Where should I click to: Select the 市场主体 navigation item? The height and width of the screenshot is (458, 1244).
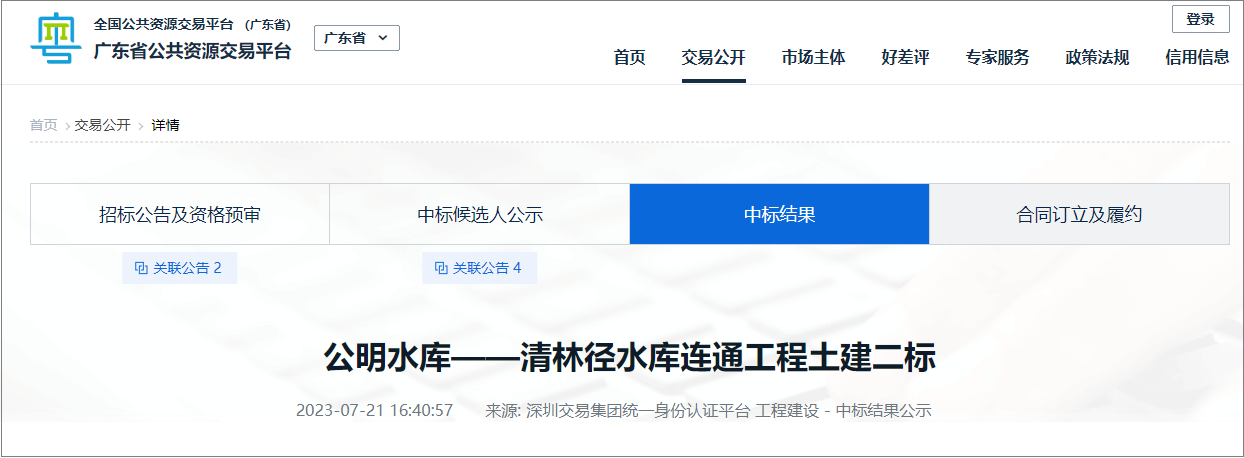[x=813, y=58]
